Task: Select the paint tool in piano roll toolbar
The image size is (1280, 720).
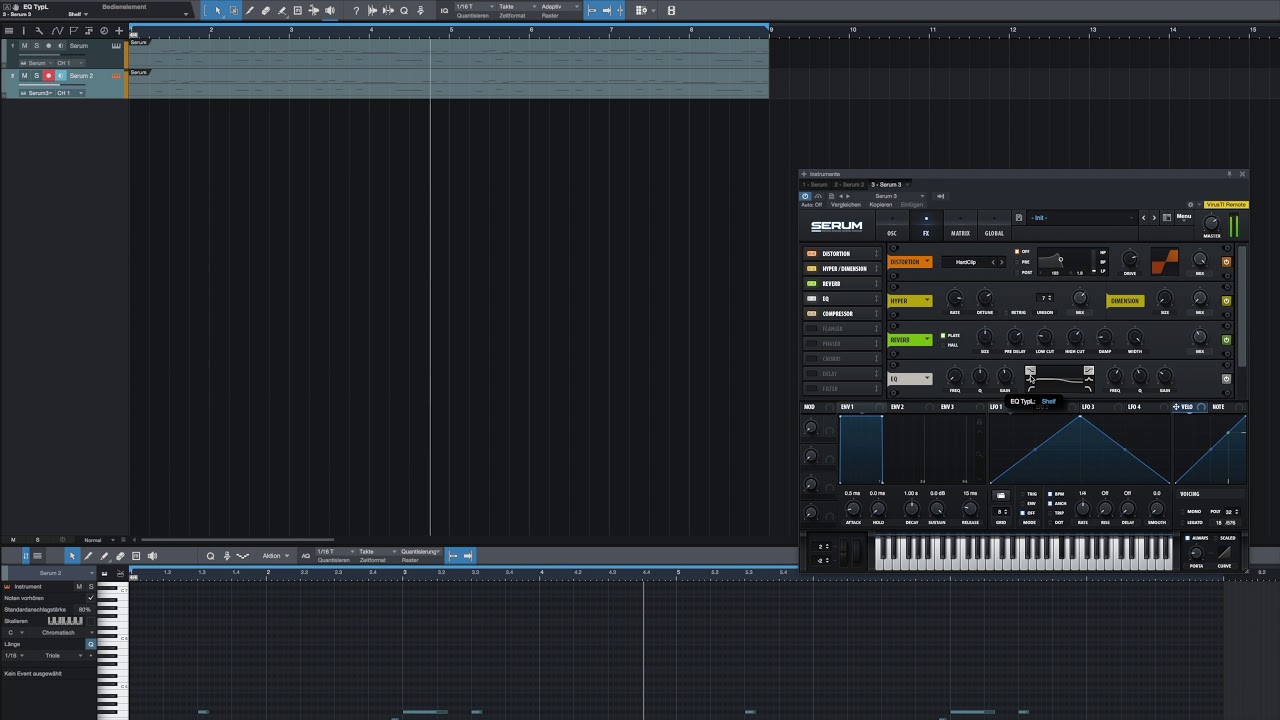Action: (104, 555)
